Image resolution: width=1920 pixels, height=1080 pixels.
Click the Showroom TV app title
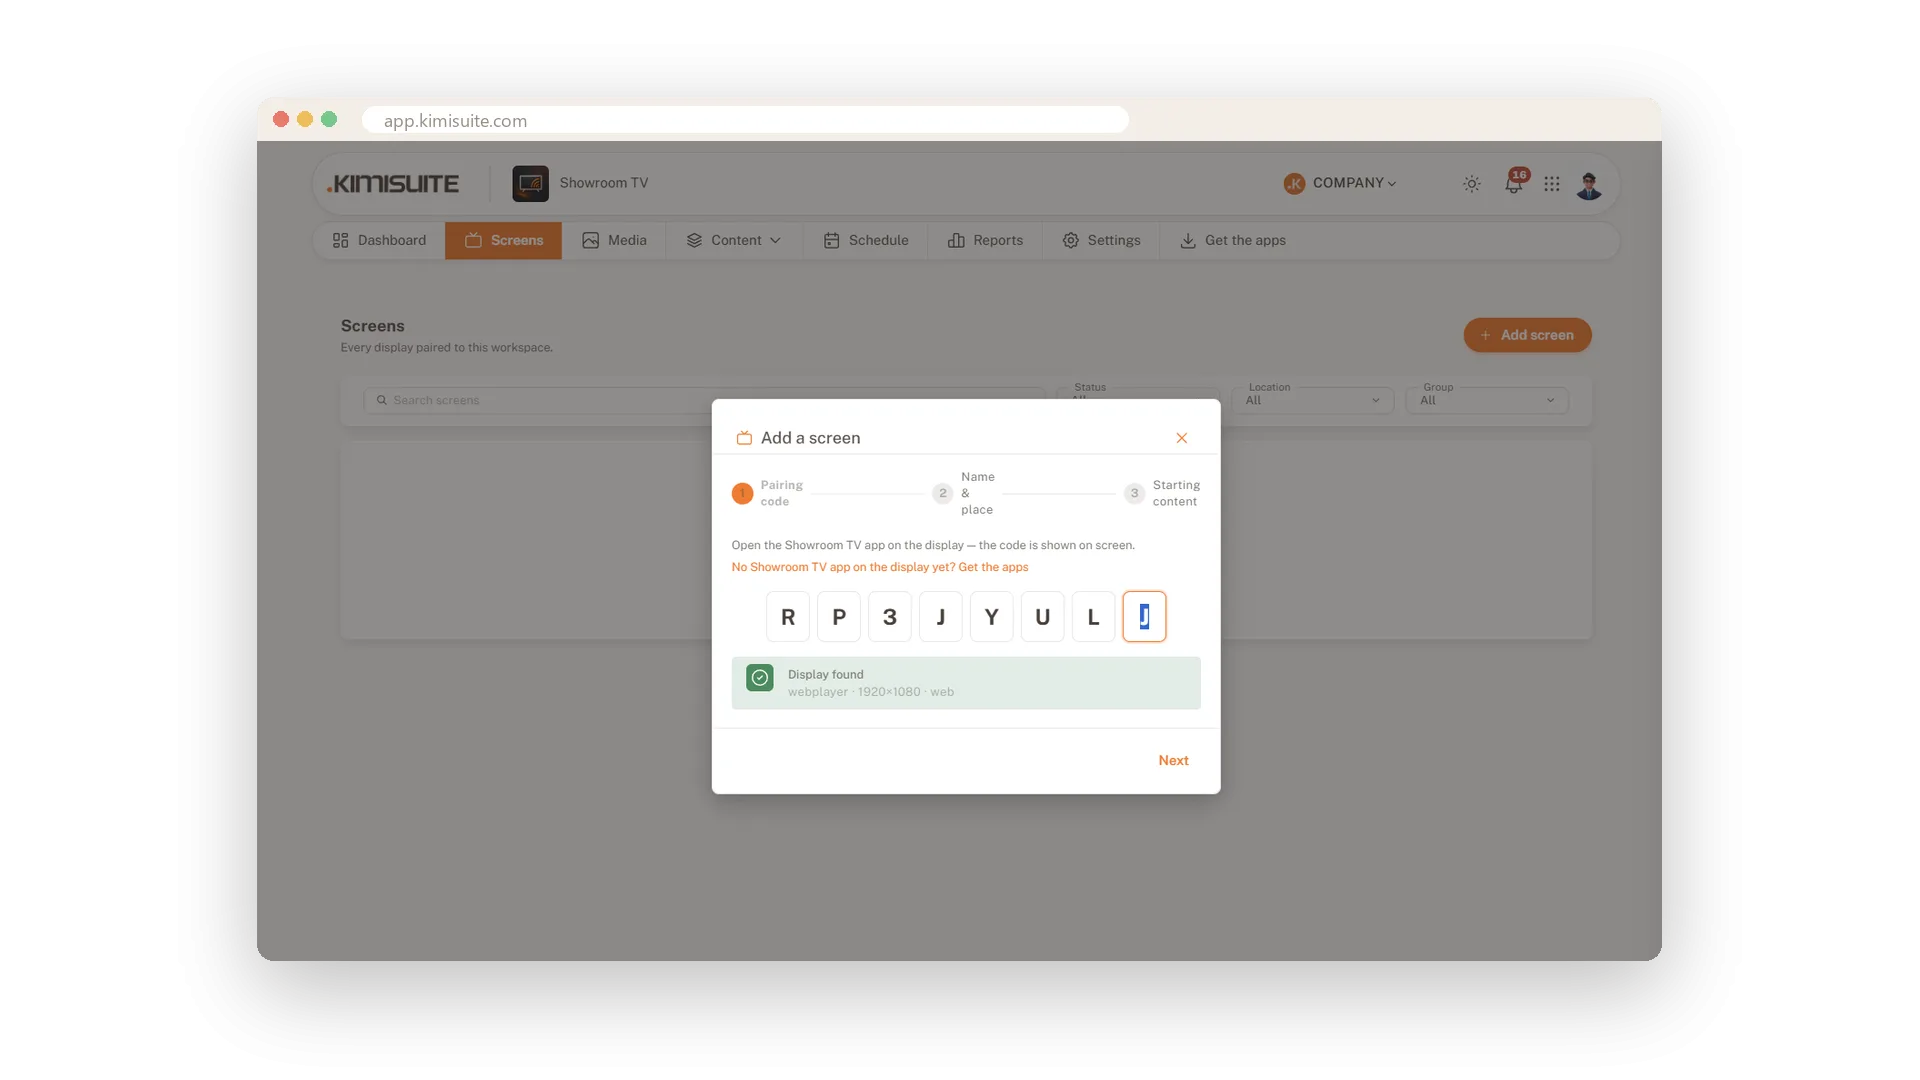pyautogui.click(x=604, y=183)
